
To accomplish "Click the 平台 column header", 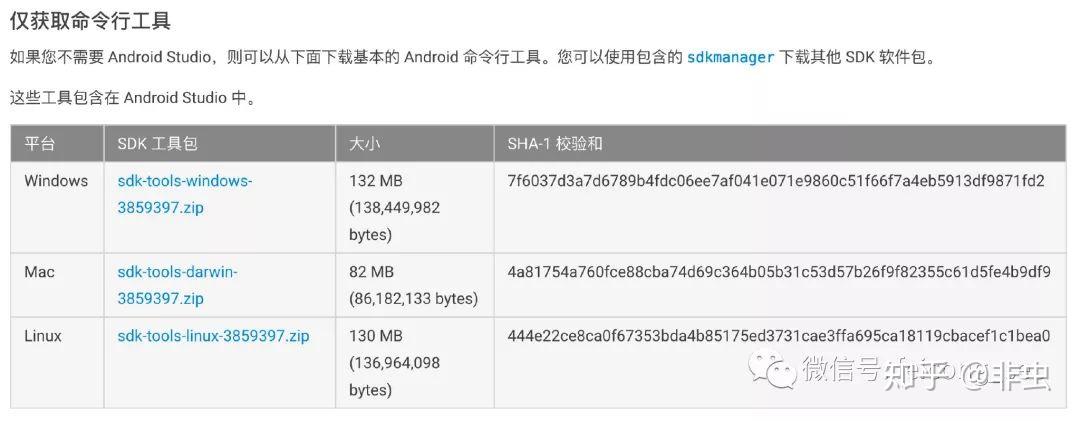I will pyautogui.click(x=39, y=144).
